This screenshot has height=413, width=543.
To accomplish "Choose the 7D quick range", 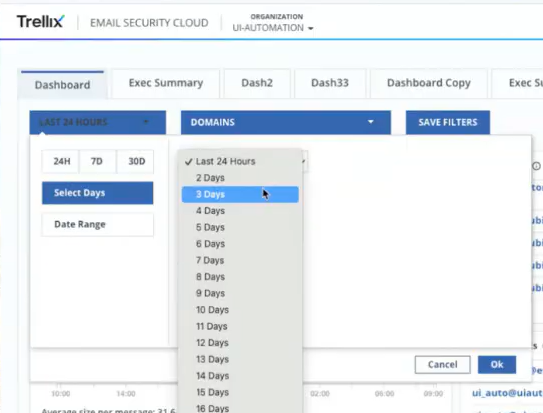I will pos(97,161).
